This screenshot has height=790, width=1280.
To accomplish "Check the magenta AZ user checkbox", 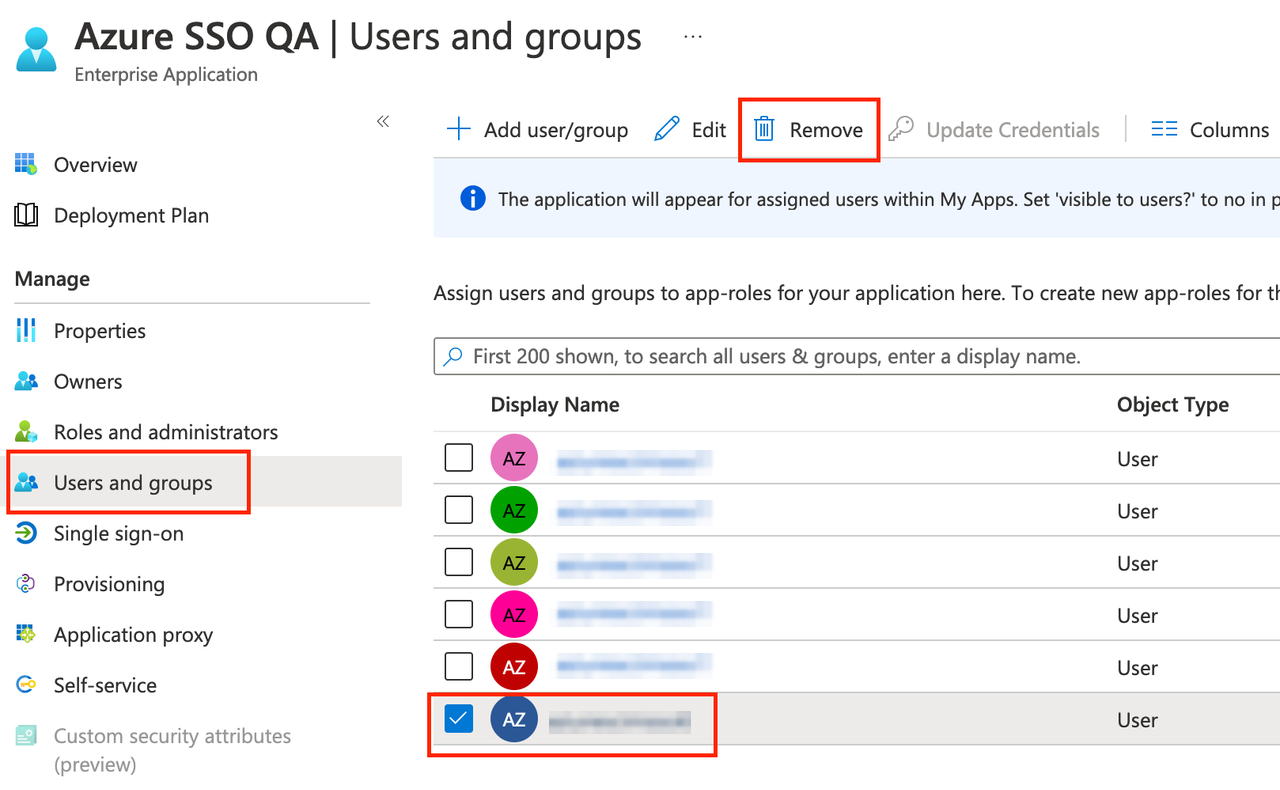I will tap(458, 614).
